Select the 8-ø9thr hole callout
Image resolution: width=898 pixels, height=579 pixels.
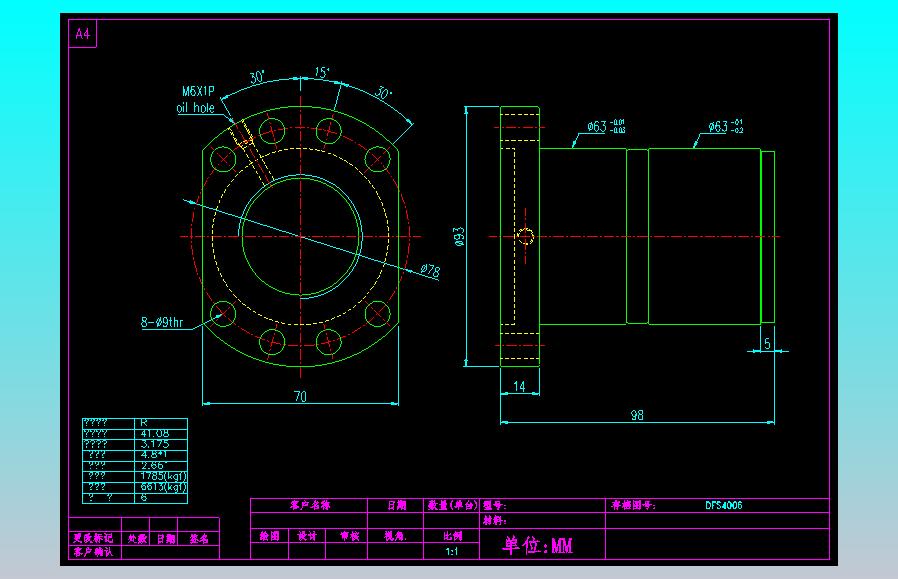(x=162, y=322)
